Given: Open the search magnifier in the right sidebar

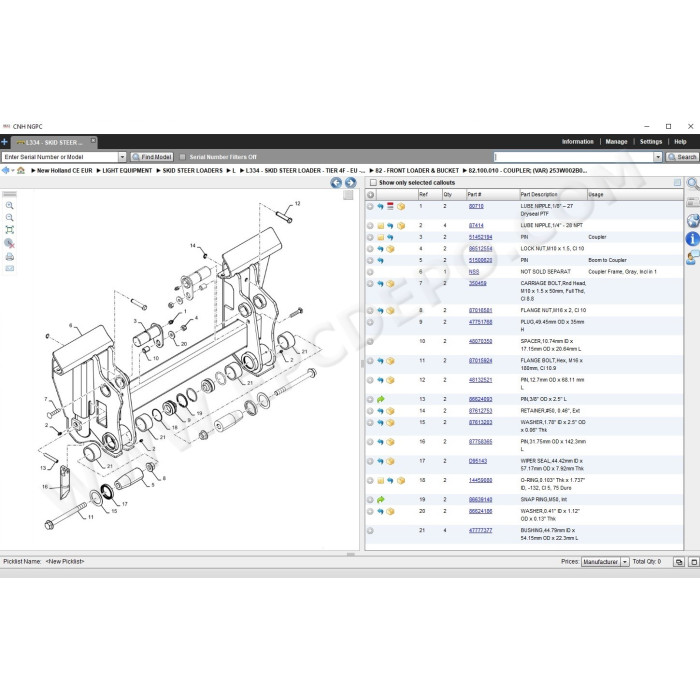Looking at the screenshot, I should [693, 183].
